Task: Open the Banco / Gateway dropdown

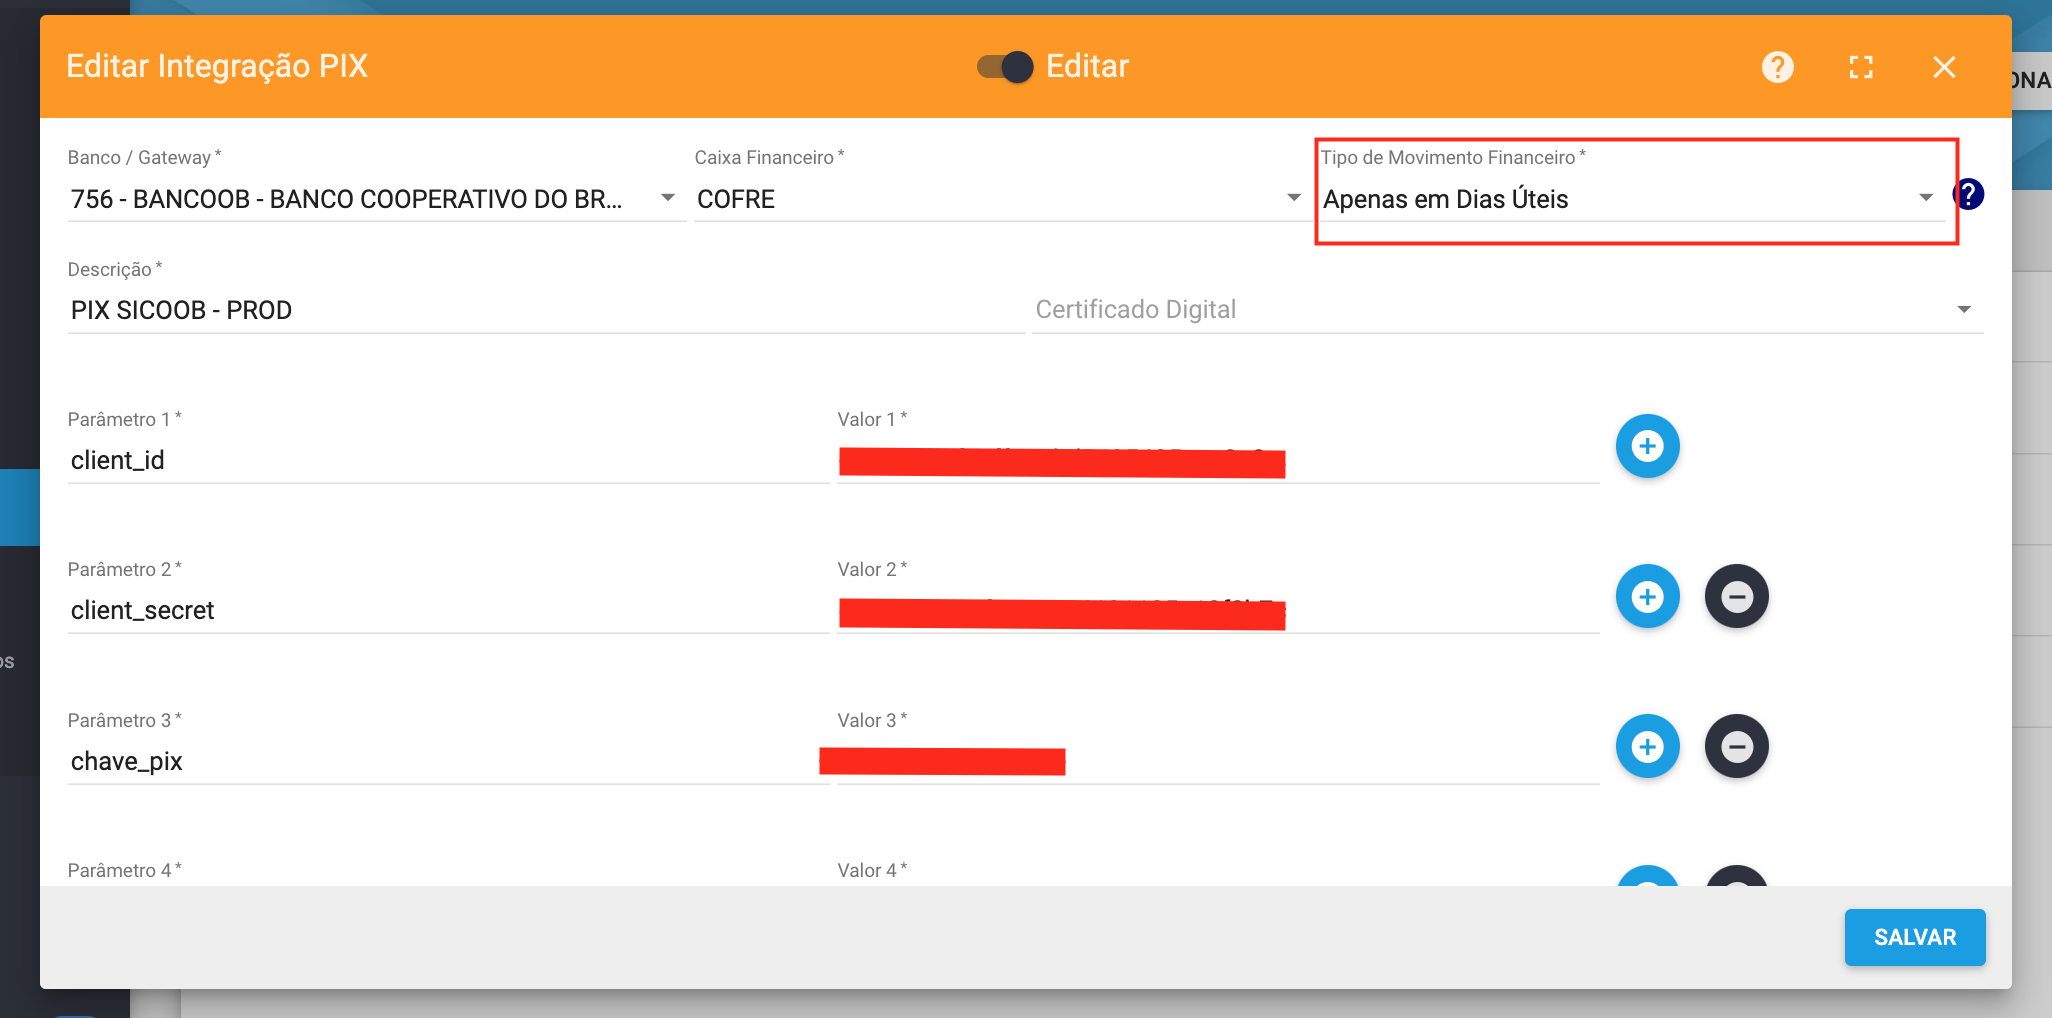Action: click(x=376, y=199)
